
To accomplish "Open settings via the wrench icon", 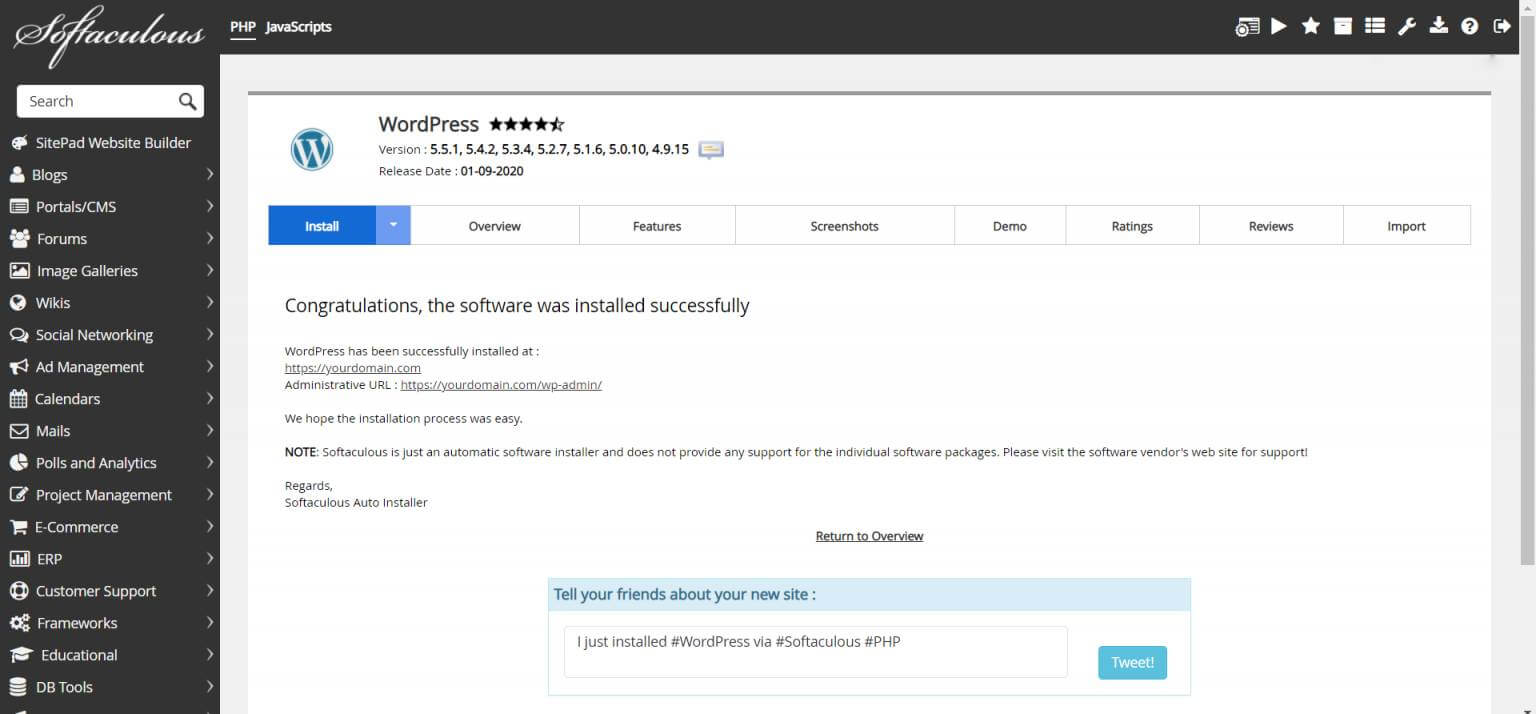I will pyautogui.click(x=1407, y=27).
